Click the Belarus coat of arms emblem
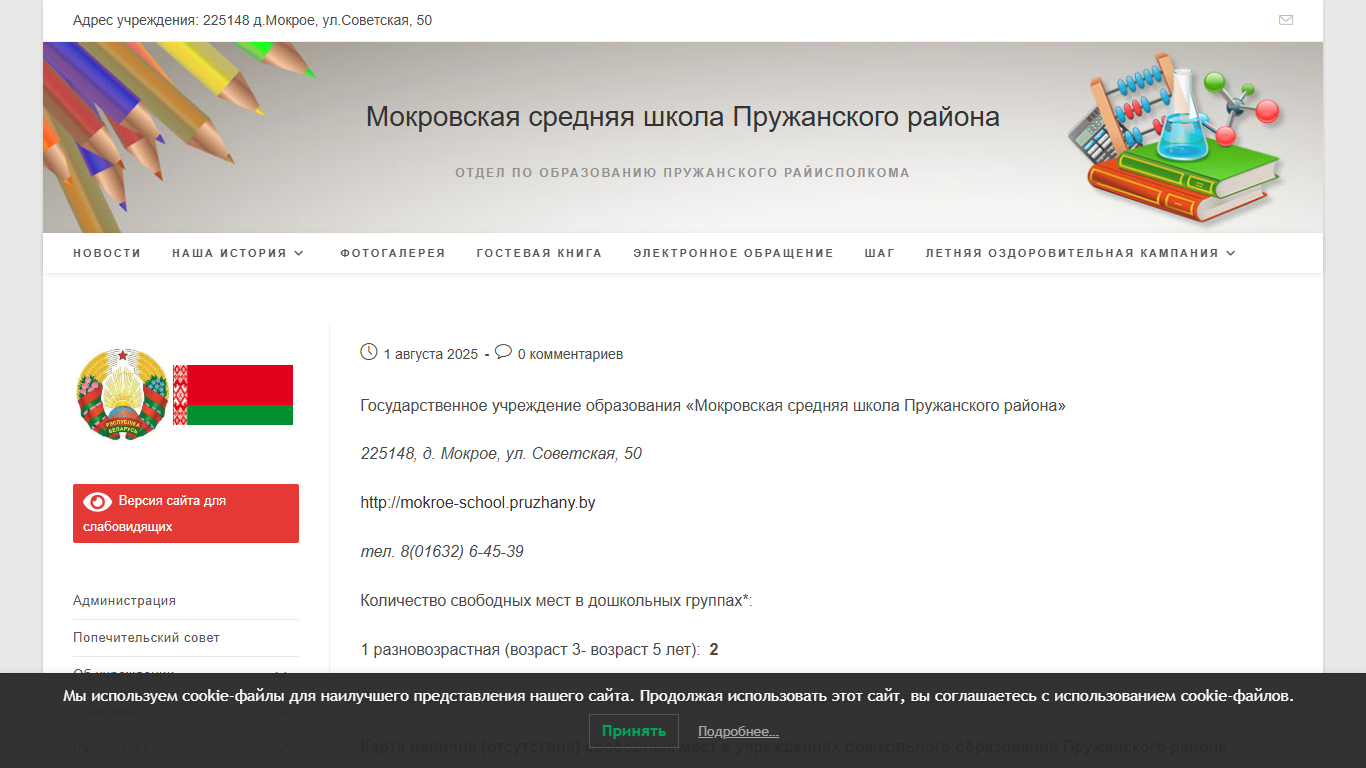 [x=122, y=394]
